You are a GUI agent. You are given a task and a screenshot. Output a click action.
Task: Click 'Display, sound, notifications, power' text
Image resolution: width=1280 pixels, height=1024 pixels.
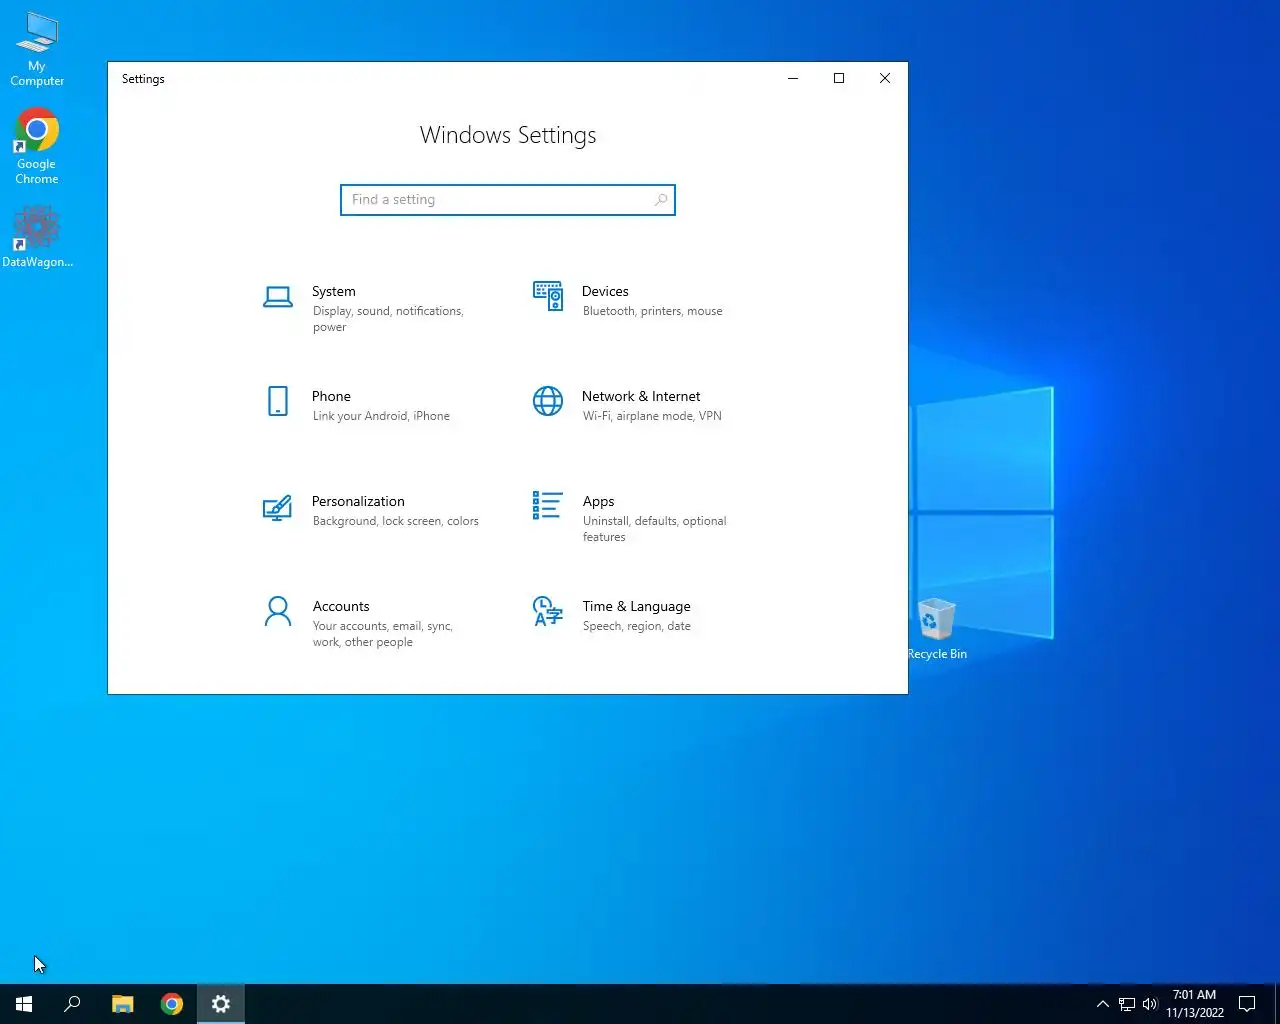tap(388, 319)
